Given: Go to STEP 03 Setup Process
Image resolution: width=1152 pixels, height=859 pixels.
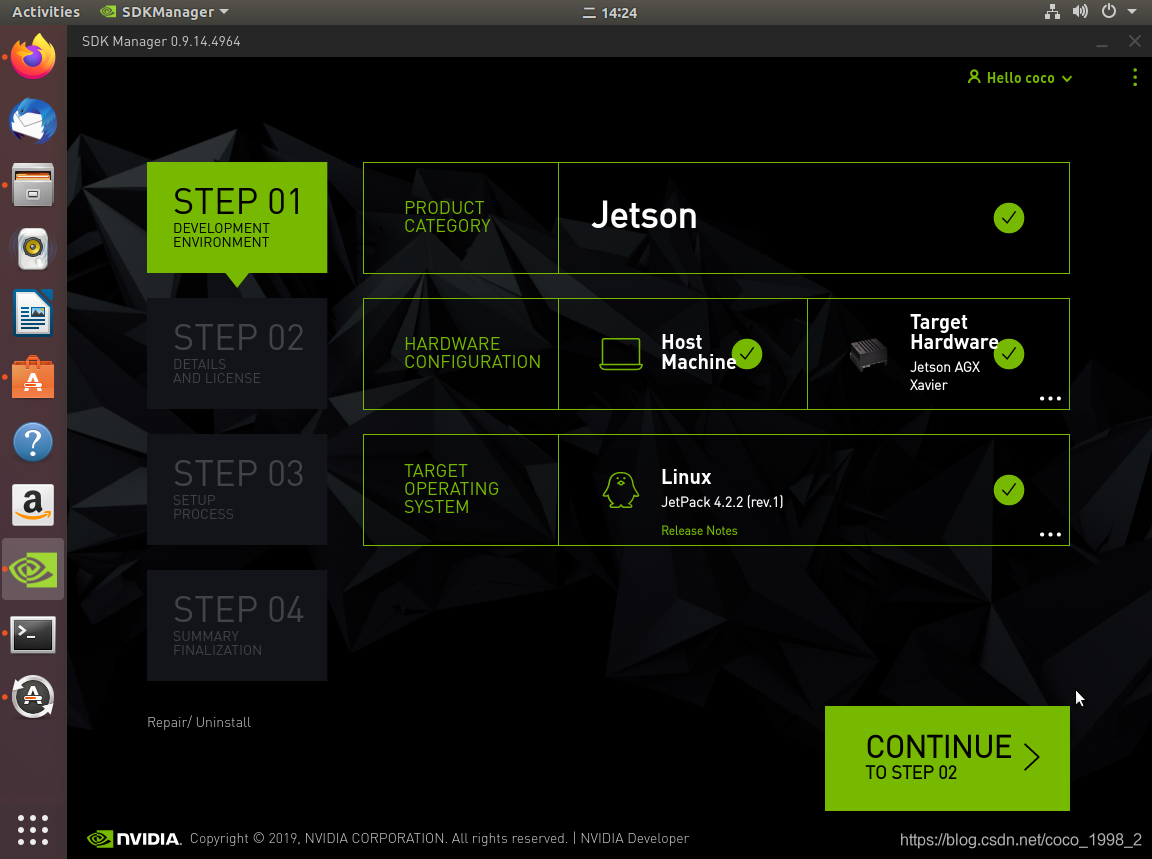Looking at the screenshot, I should point(237,489).
